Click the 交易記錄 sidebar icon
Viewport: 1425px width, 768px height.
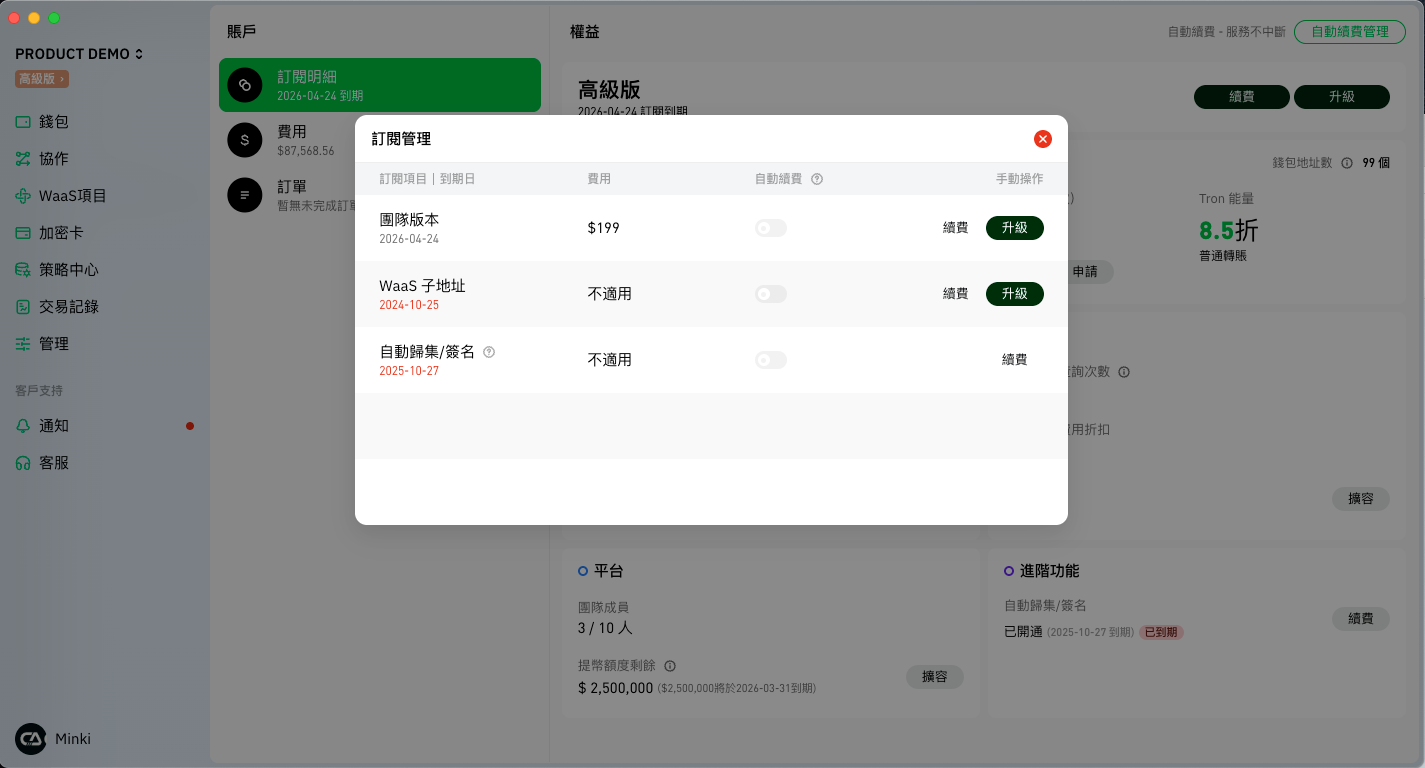[23, 307]
